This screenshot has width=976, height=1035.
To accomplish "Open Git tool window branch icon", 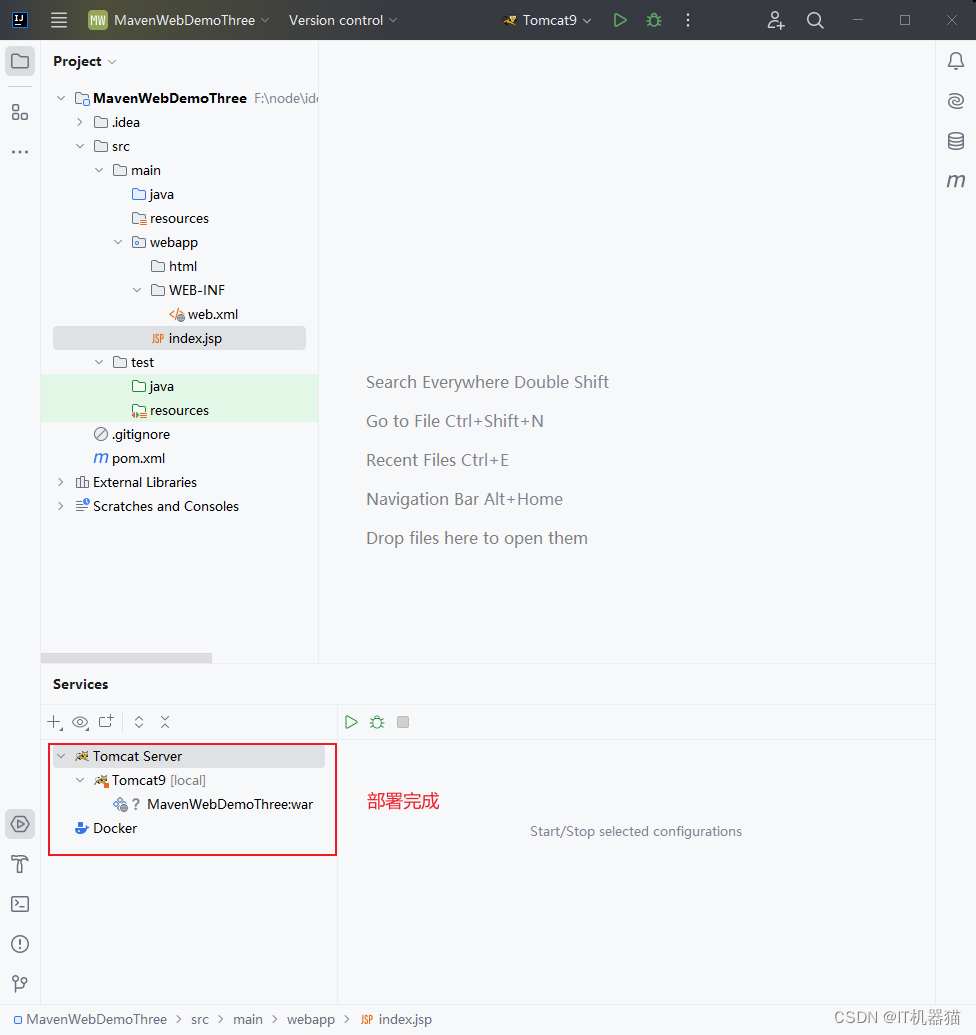I will [20, 984].
